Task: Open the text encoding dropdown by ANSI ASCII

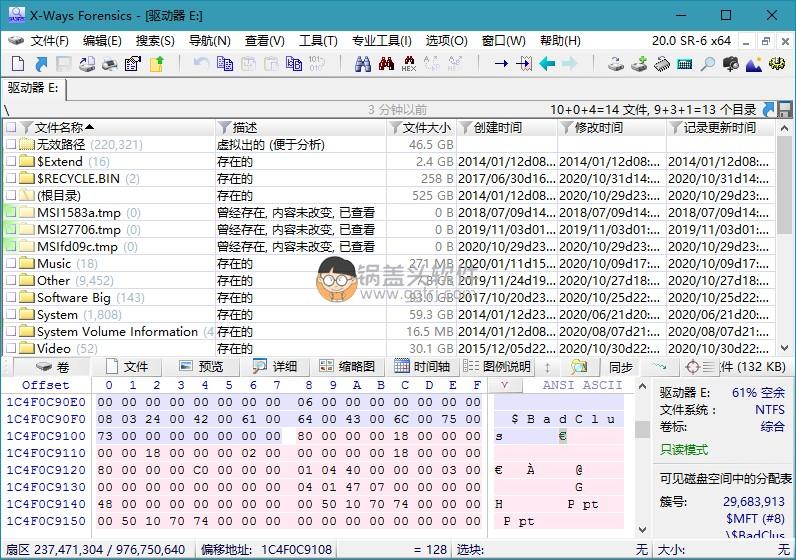Action: tap(505, 385)
